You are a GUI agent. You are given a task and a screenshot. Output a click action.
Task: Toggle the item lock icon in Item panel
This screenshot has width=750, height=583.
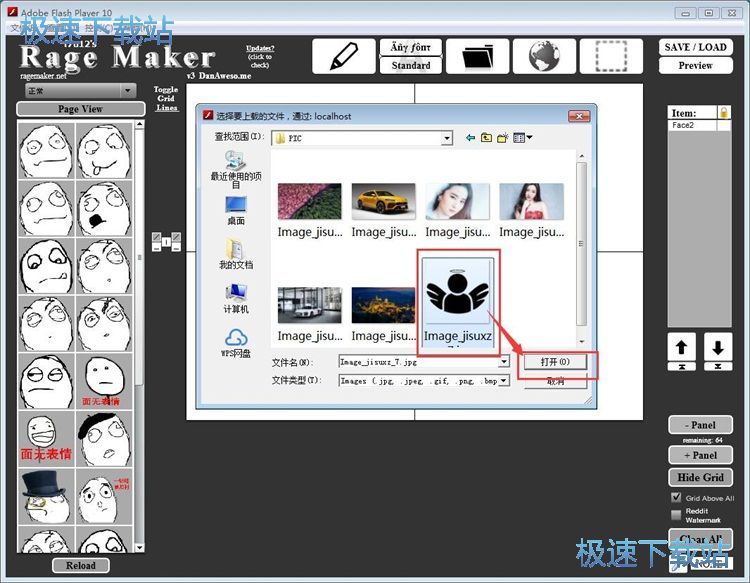point(724,113)
